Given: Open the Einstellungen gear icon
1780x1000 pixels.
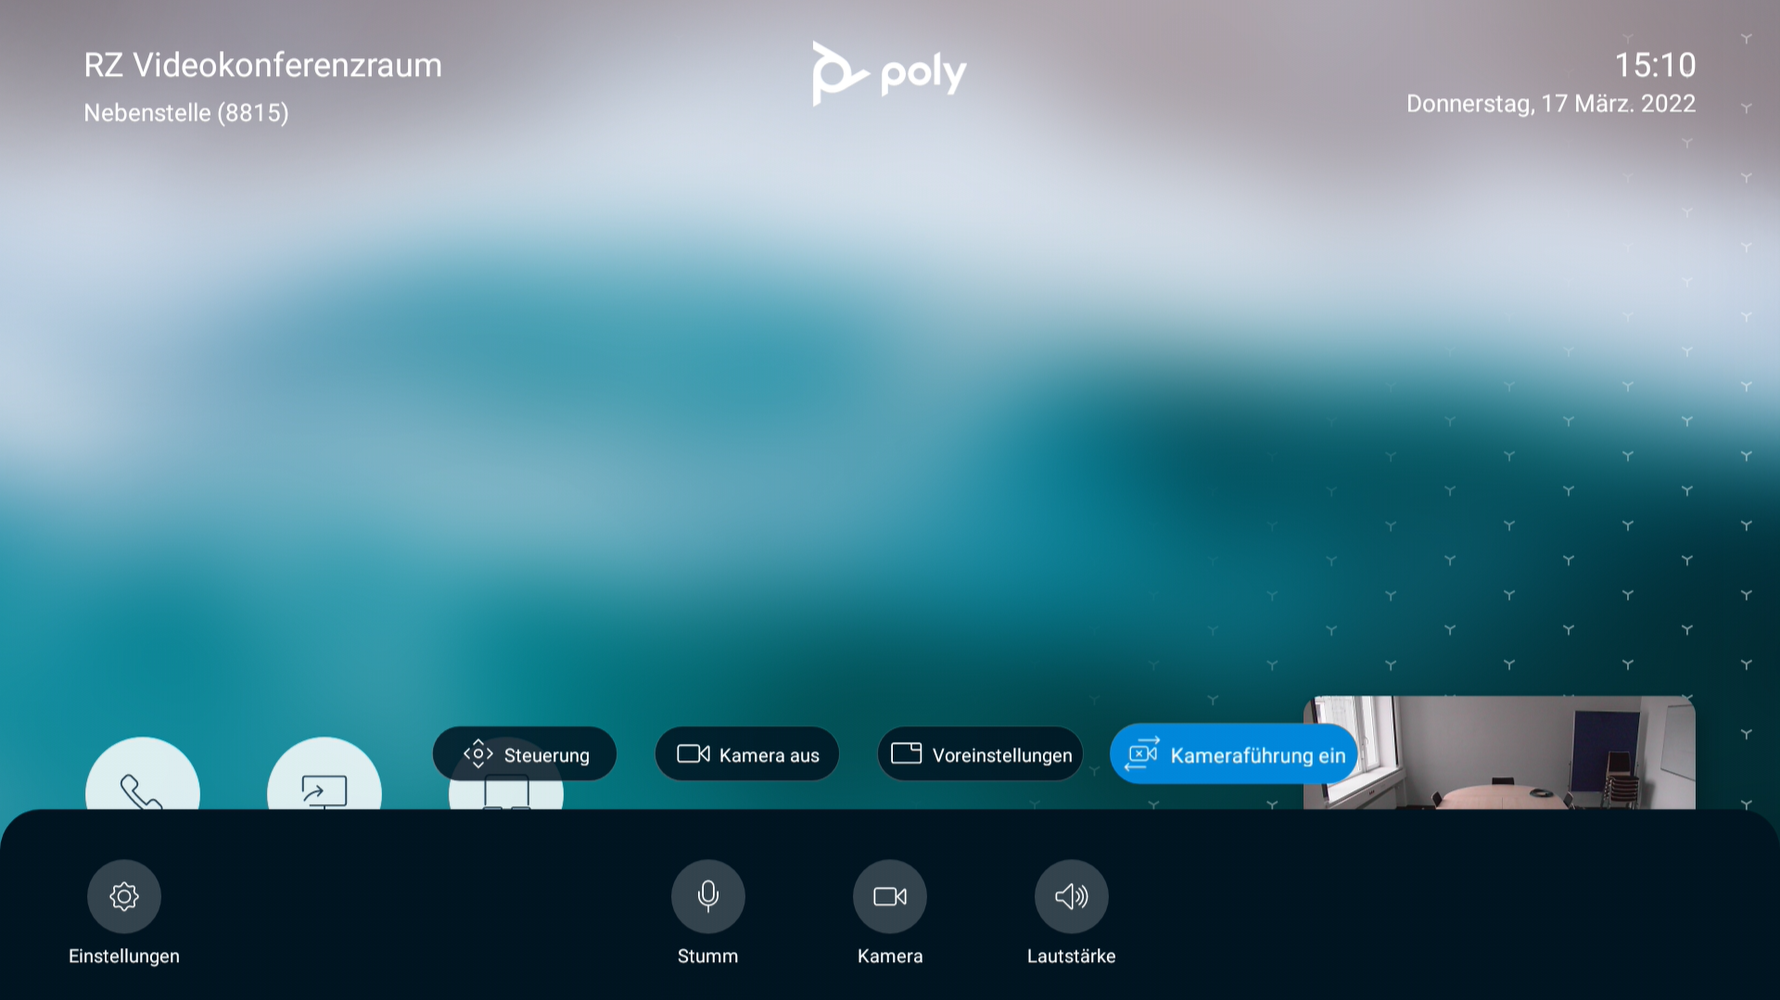Looking at the screenshot, I should (x=124, y=896).
